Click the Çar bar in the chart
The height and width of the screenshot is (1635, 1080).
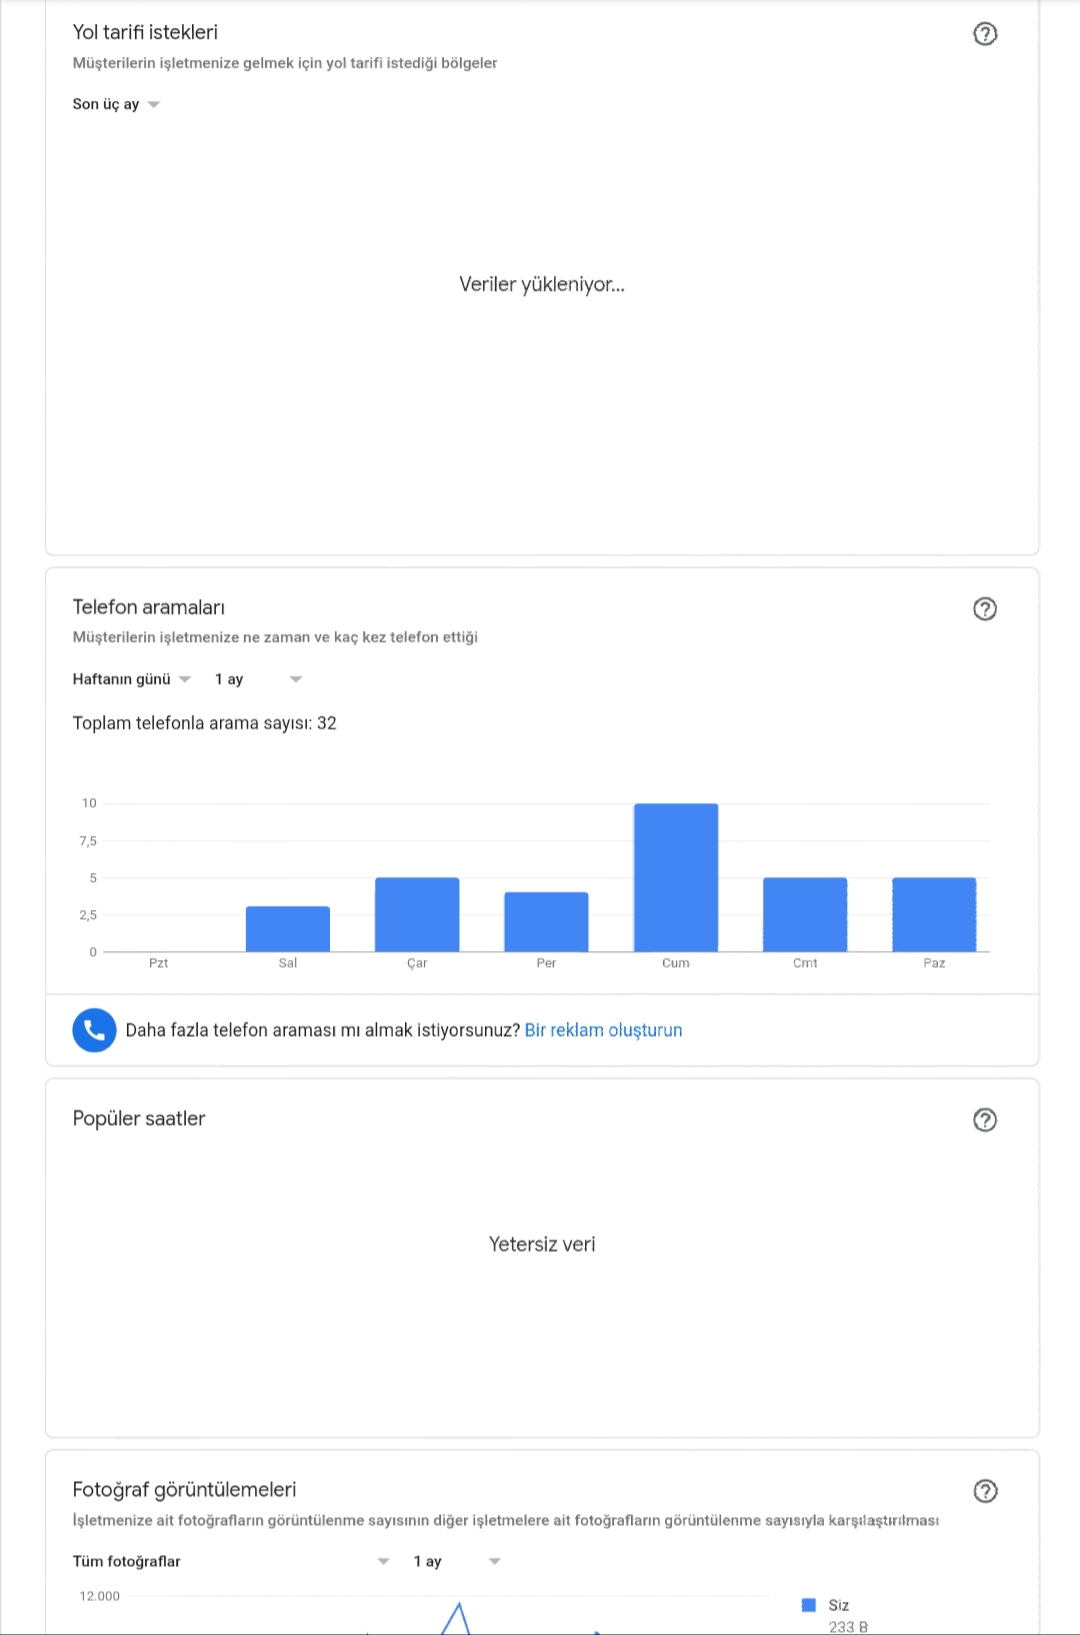[x=417, y=914]
